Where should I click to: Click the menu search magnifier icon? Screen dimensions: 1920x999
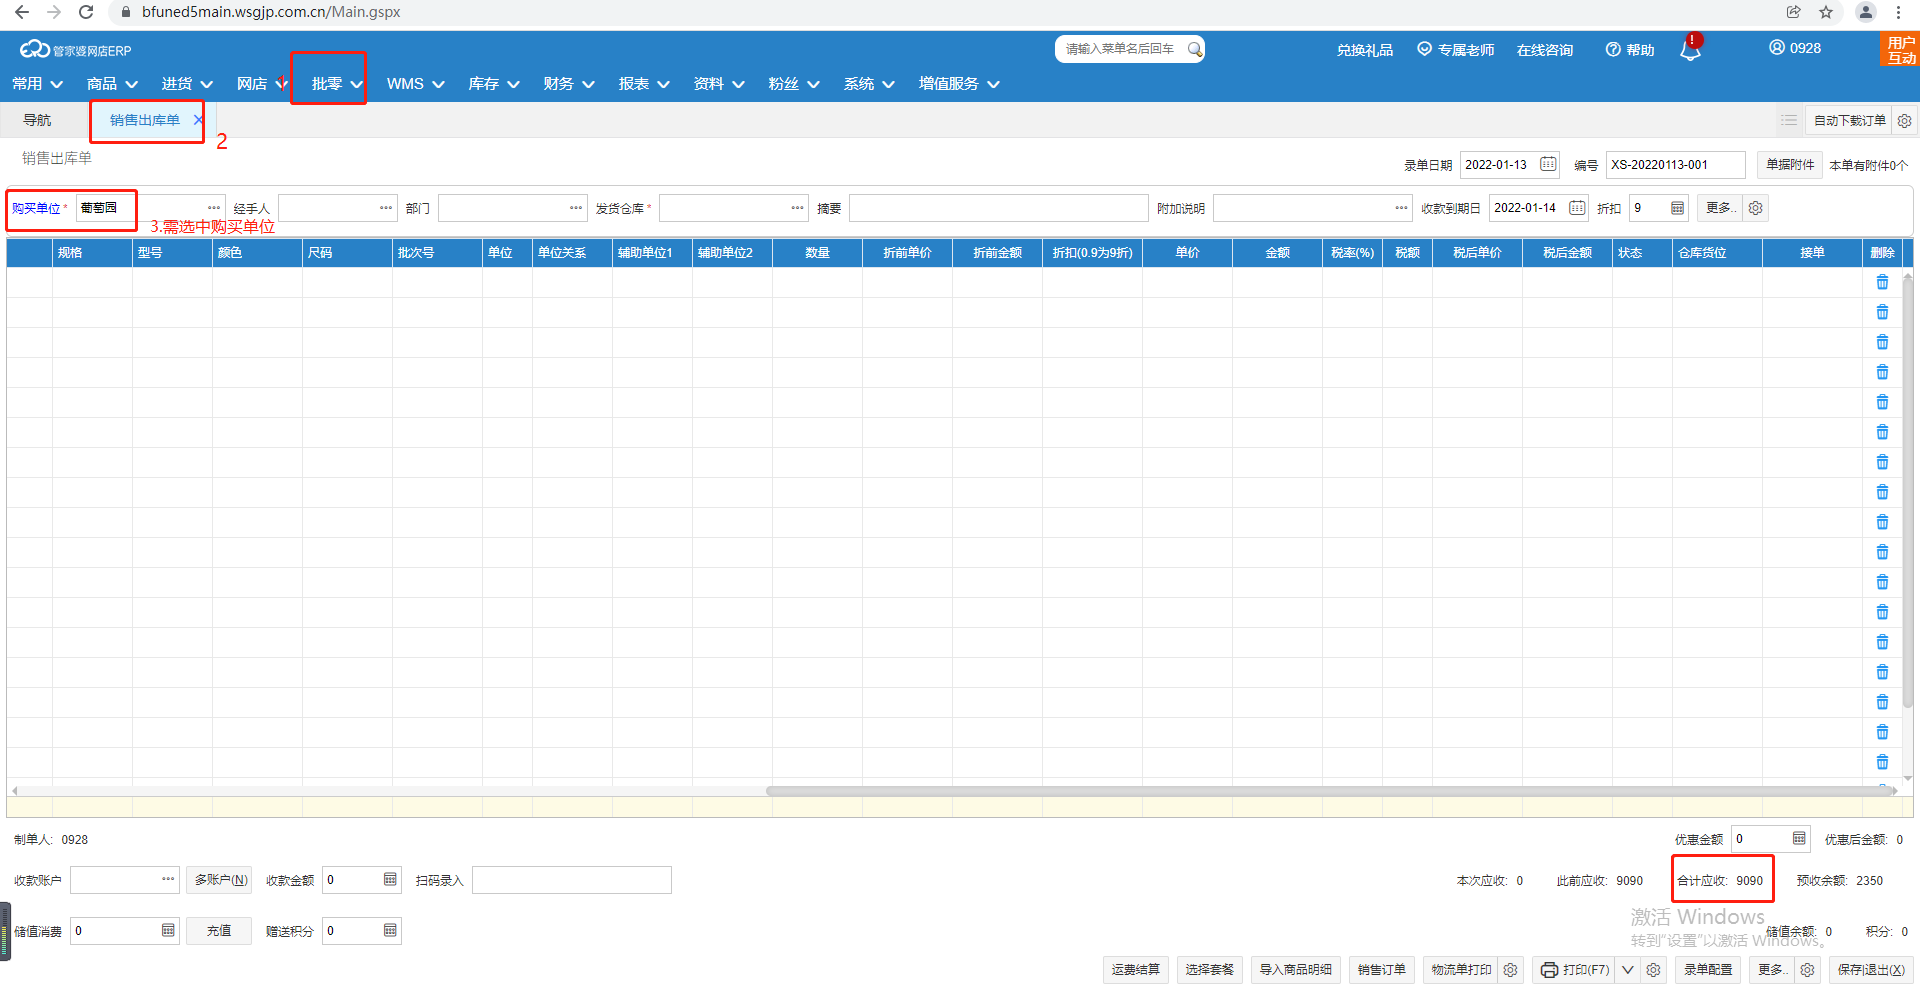pos(1194,49)
